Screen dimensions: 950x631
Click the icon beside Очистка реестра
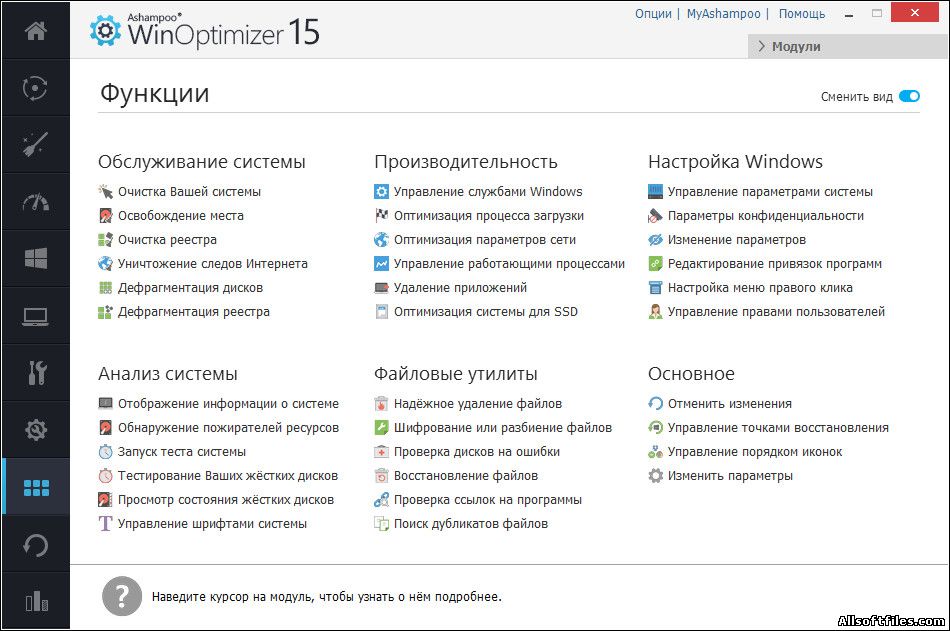point(105,240)
